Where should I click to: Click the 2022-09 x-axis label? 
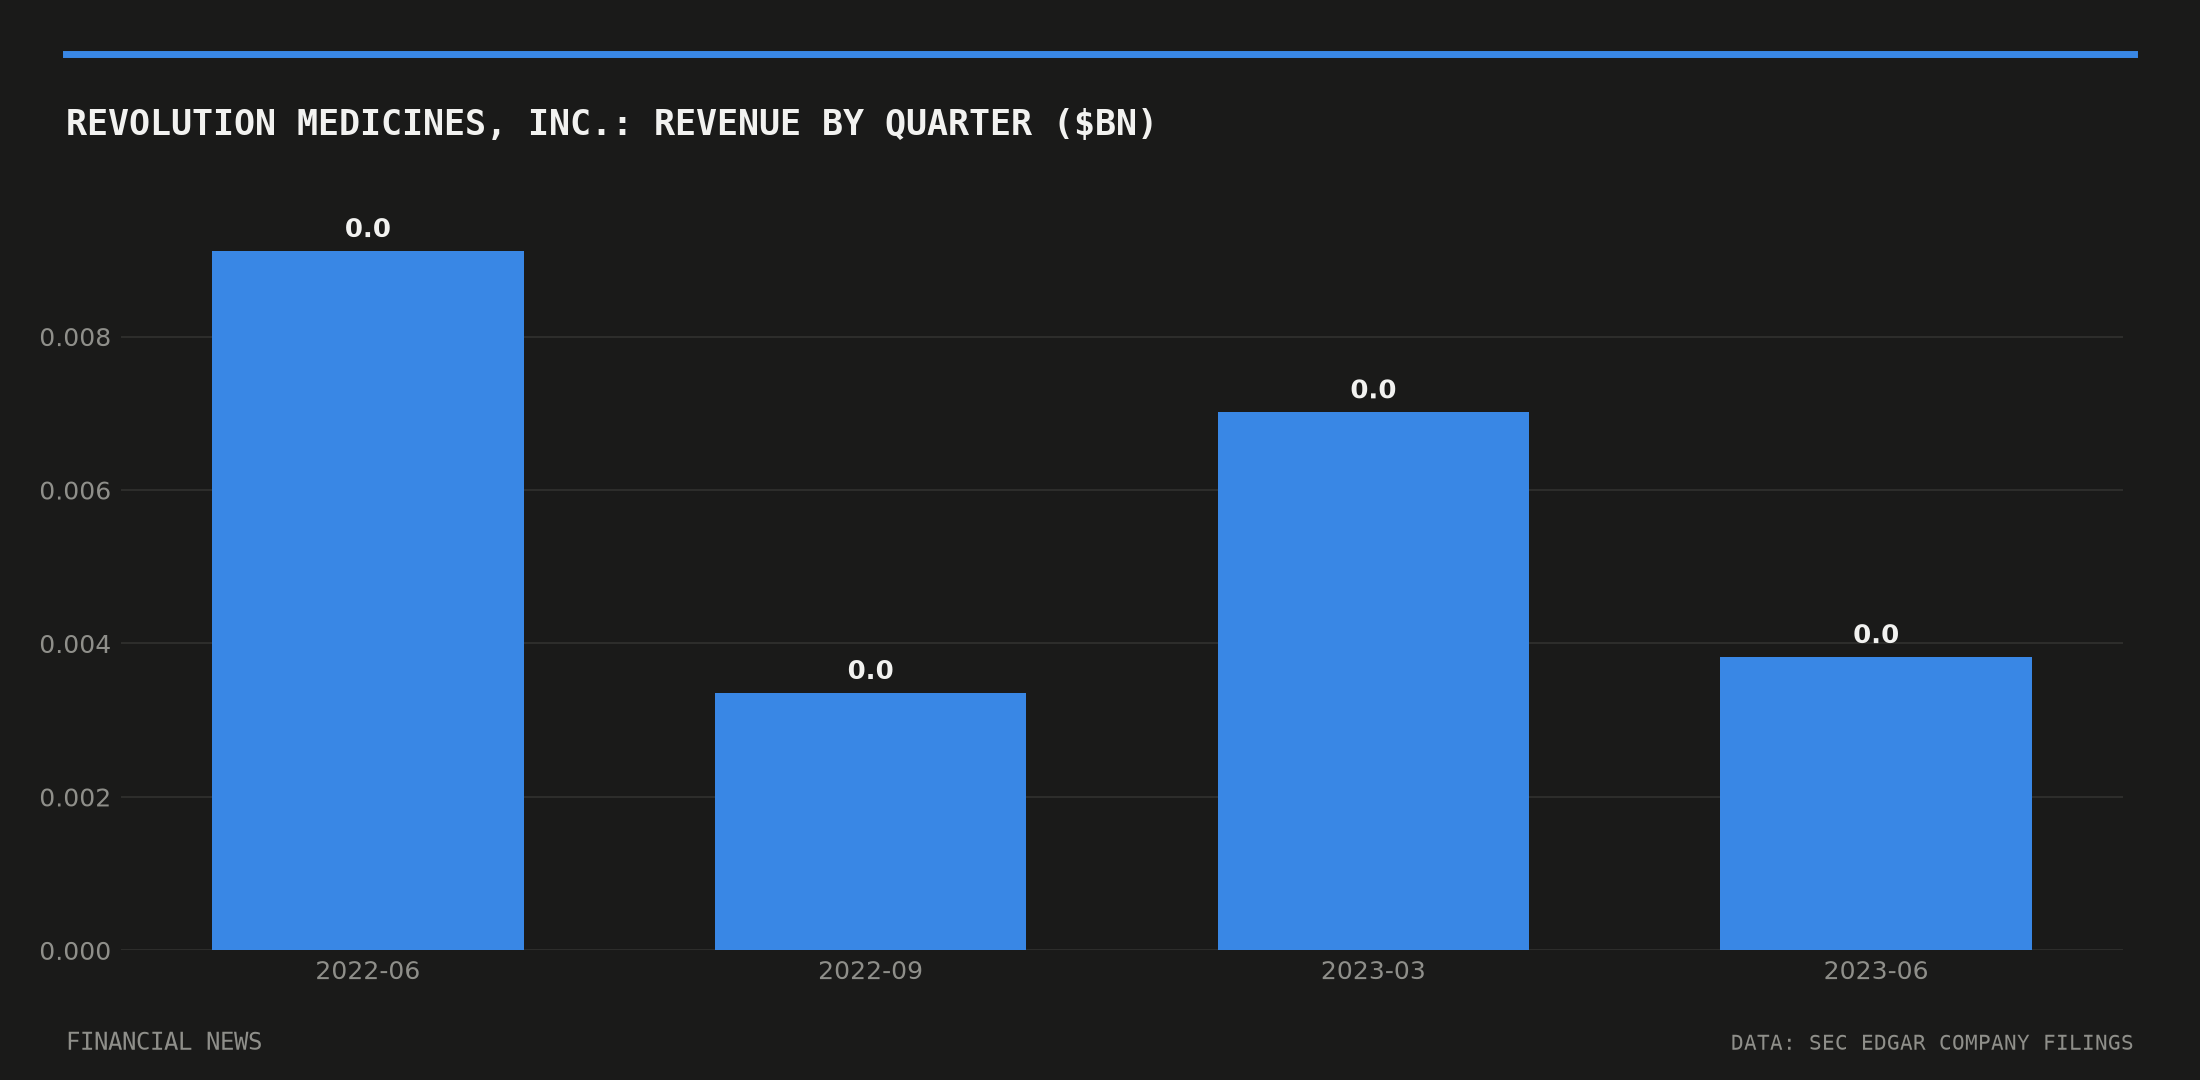(870, 971)
